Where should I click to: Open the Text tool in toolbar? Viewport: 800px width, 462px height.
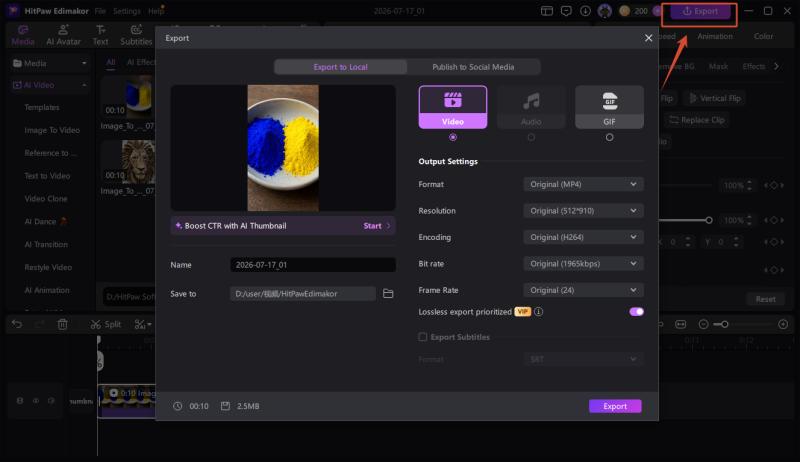tap(101, 35)
